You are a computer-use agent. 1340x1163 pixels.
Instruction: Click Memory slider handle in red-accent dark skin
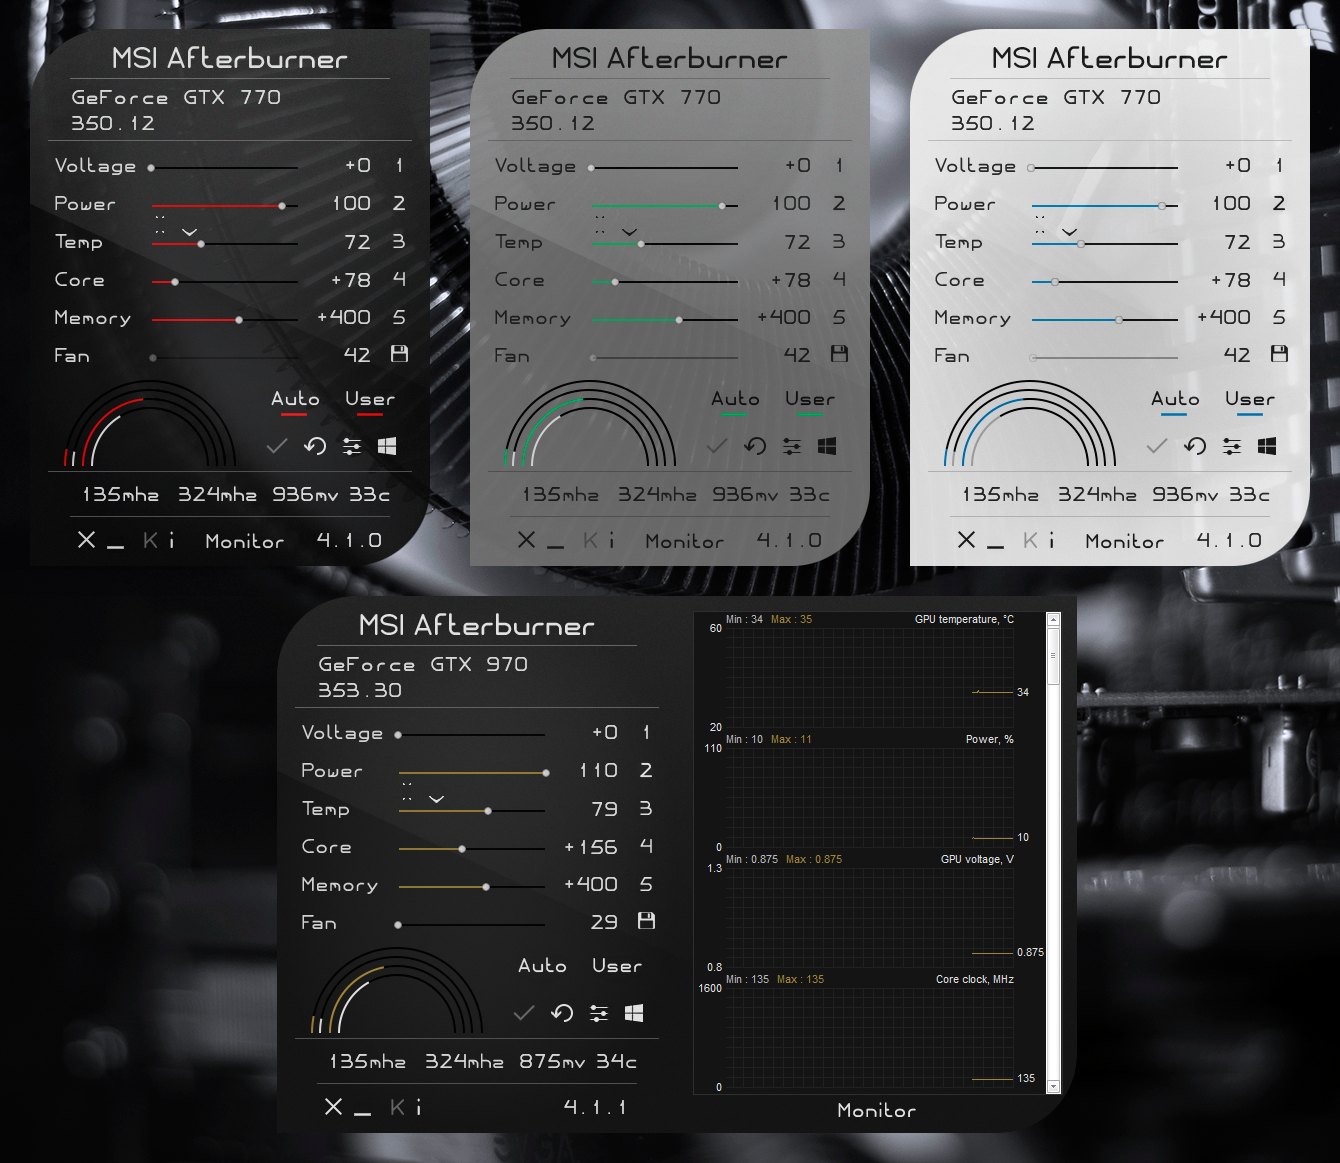click(239, 320)
